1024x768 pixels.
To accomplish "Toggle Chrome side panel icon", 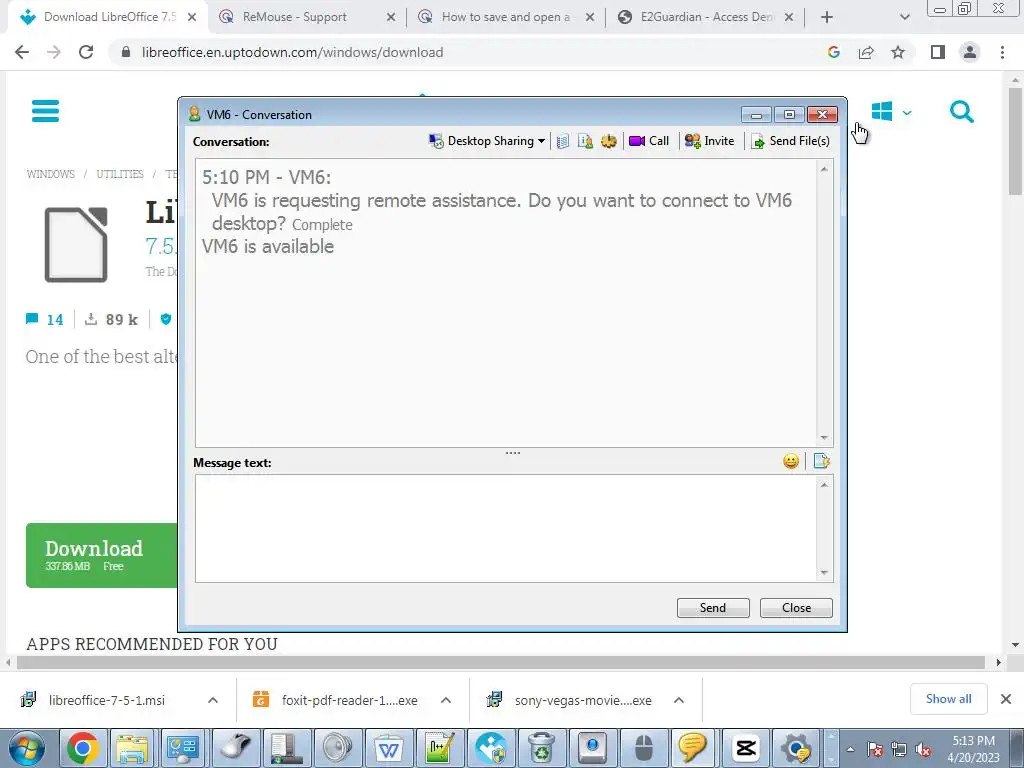I will [x=938, y=52].
